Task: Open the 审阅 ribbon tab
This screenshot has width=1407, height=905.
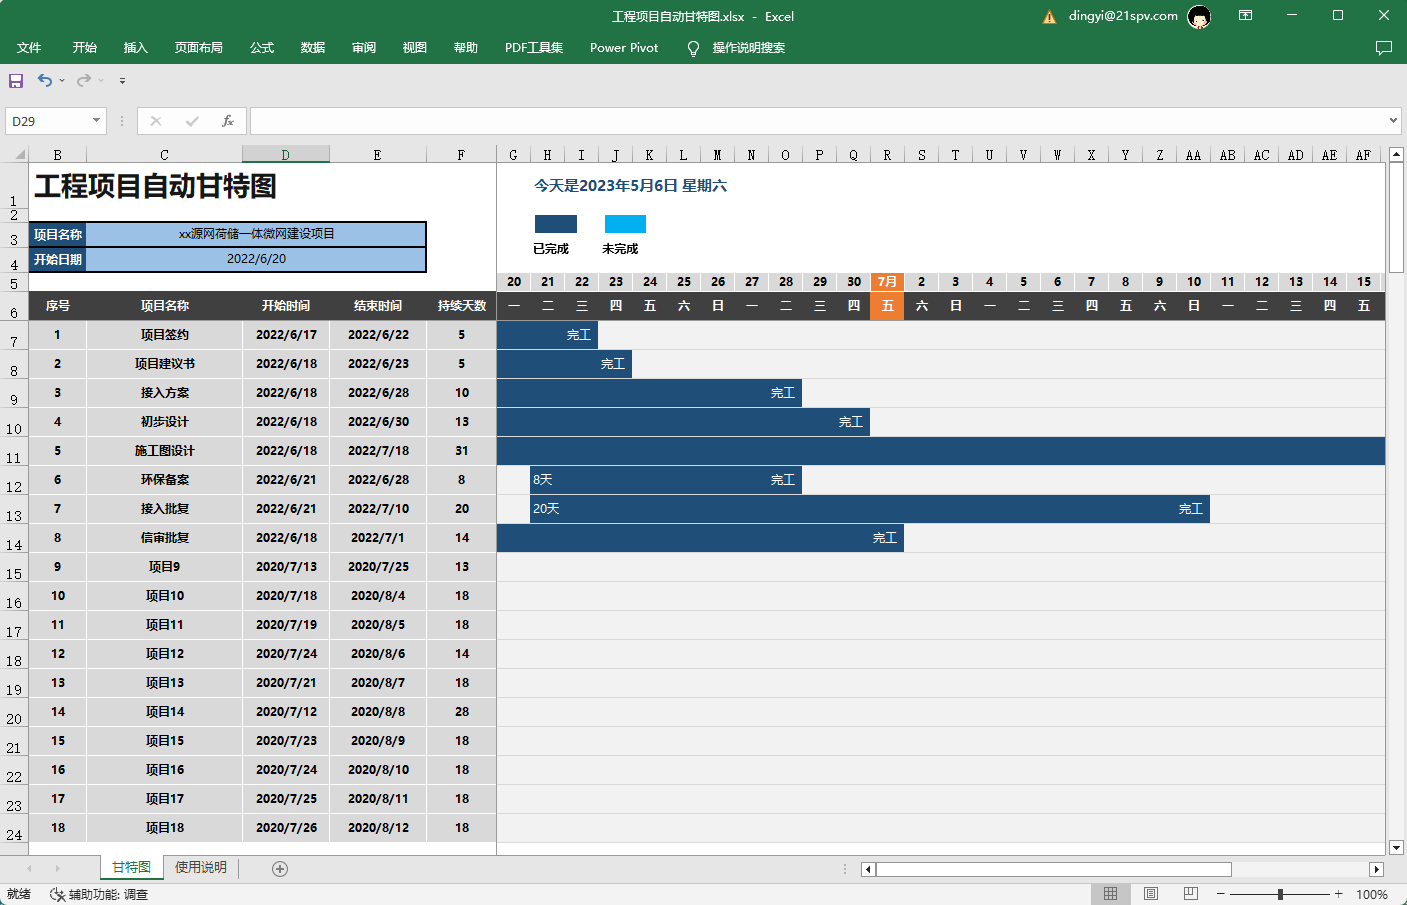Action: click(364, 48)
